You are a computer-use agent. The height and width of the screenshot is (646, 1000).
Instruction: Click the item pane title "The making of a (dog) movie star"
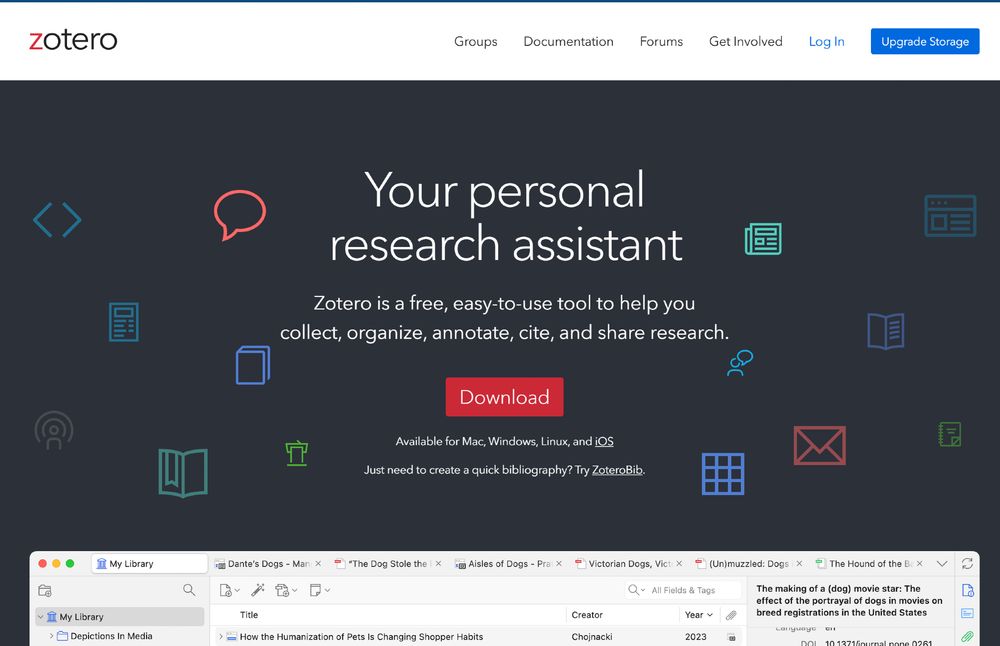[849, 601]
